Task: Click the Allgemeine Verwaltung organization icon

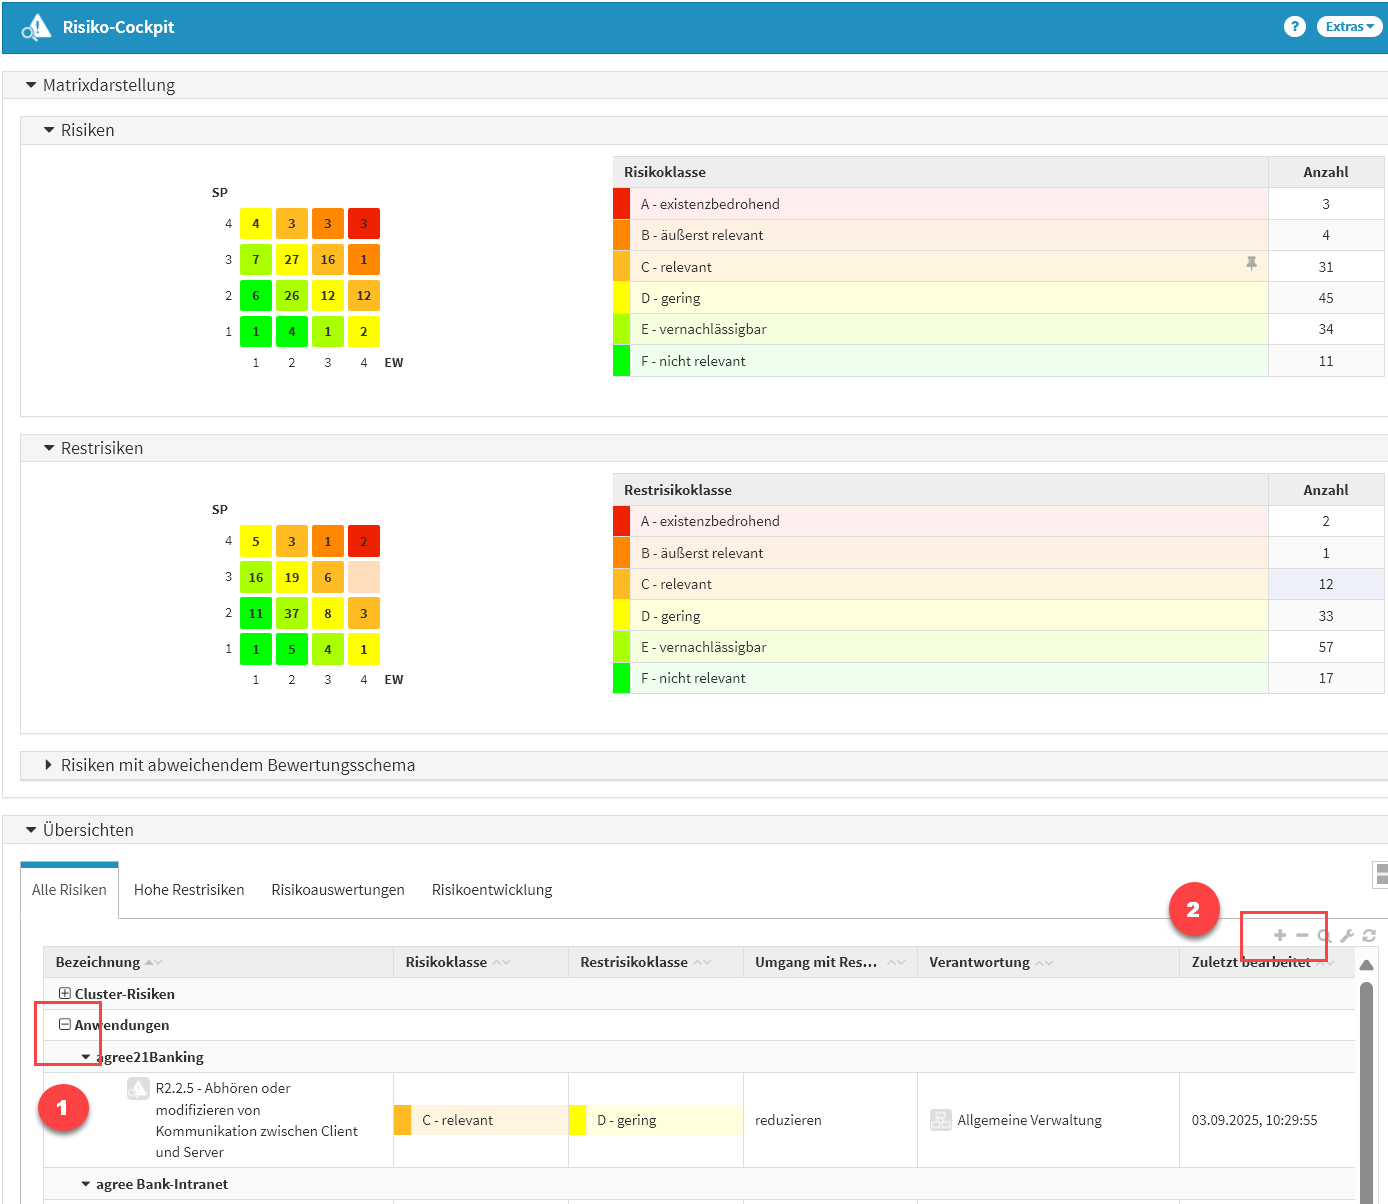Action: [x=940, y=1120]
